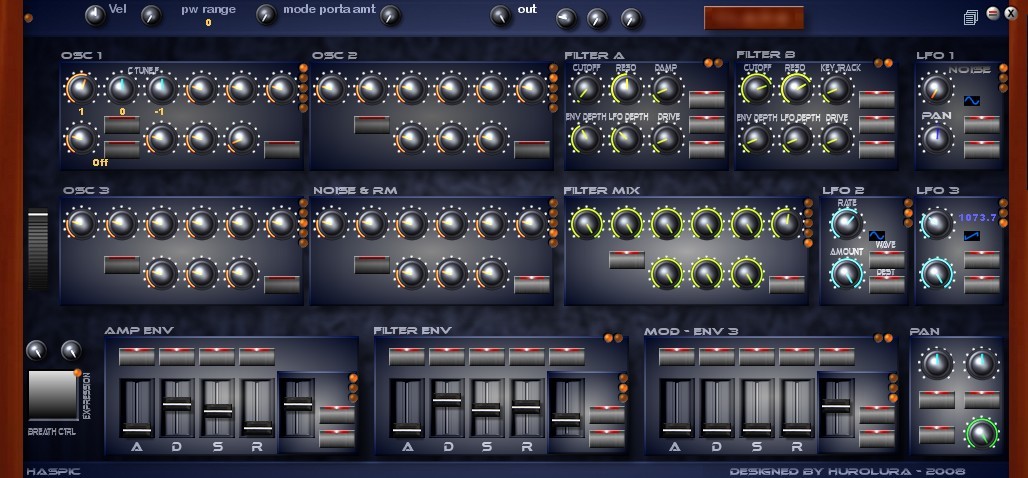Toggle the OSC 3 button below its top knobs

[122, 265]
